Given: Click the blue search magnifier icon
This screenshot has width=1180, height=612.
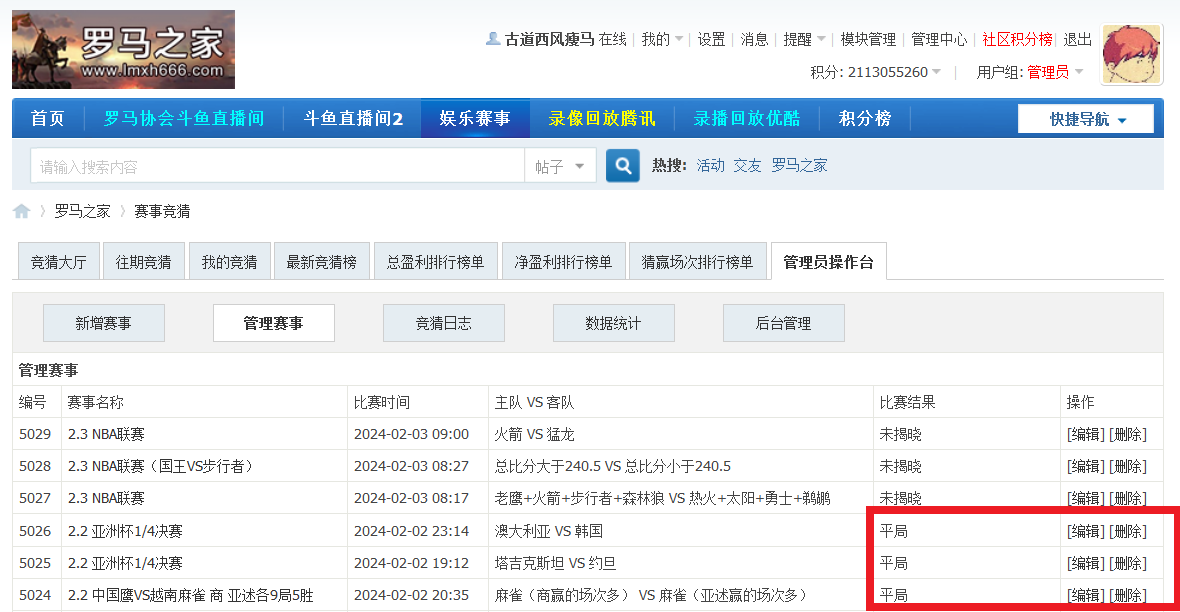Looking at the screenshot, I should click(622, 165).
